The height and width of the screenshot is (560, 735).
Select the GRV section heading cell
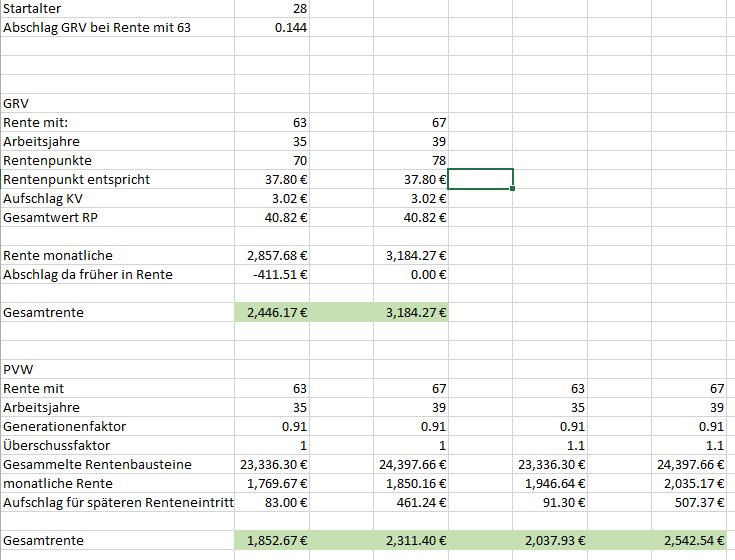click(x=117, y=104)
